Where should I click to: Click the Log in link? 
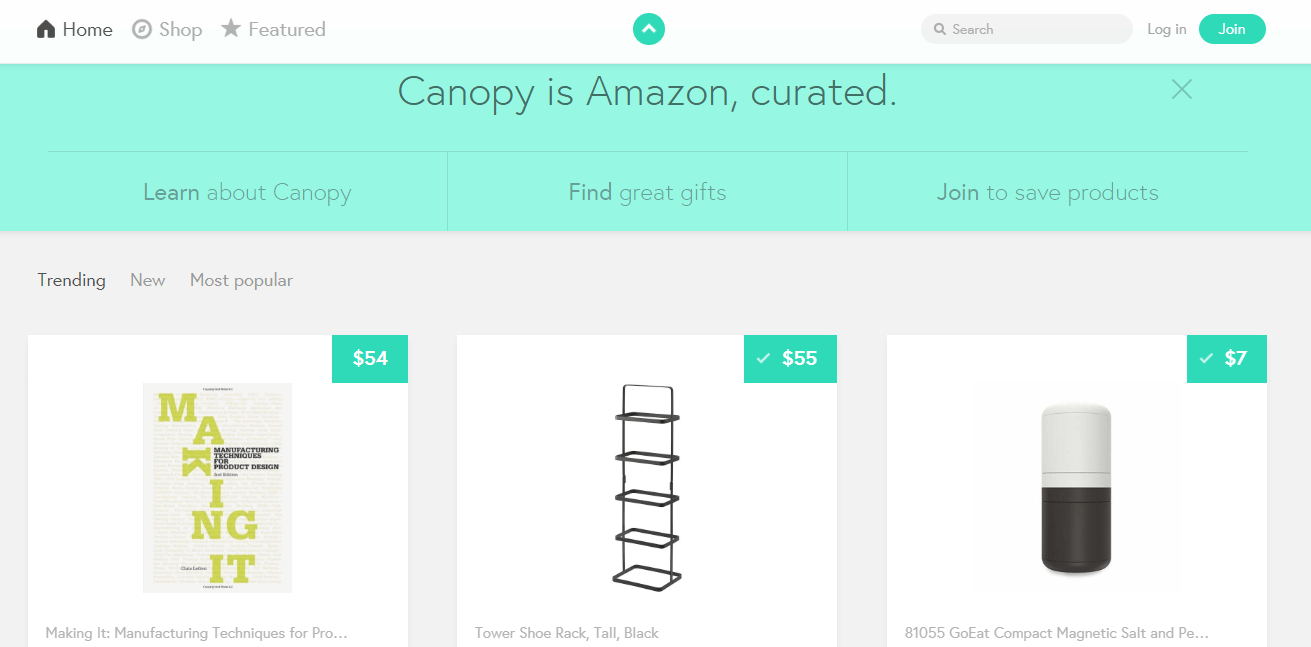(x=1165, y=29)
